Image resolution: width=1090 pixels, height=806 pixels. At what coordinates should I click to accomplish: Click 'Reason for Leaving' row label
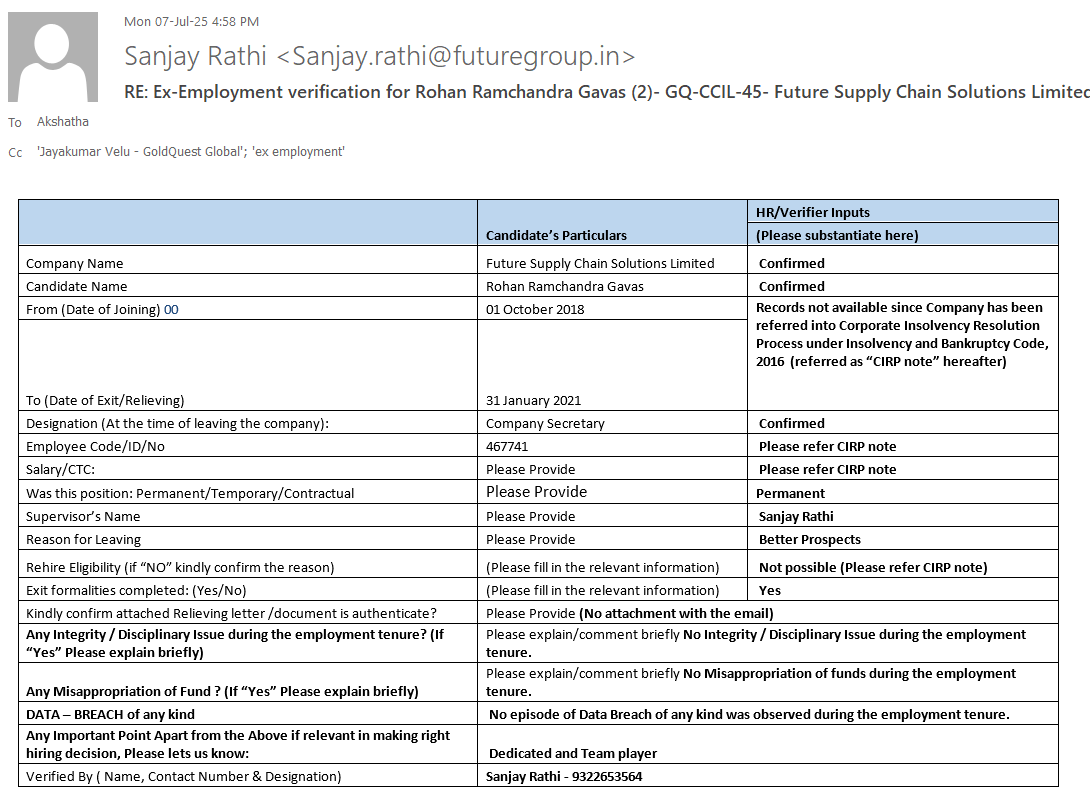click(x=83, y=540)
